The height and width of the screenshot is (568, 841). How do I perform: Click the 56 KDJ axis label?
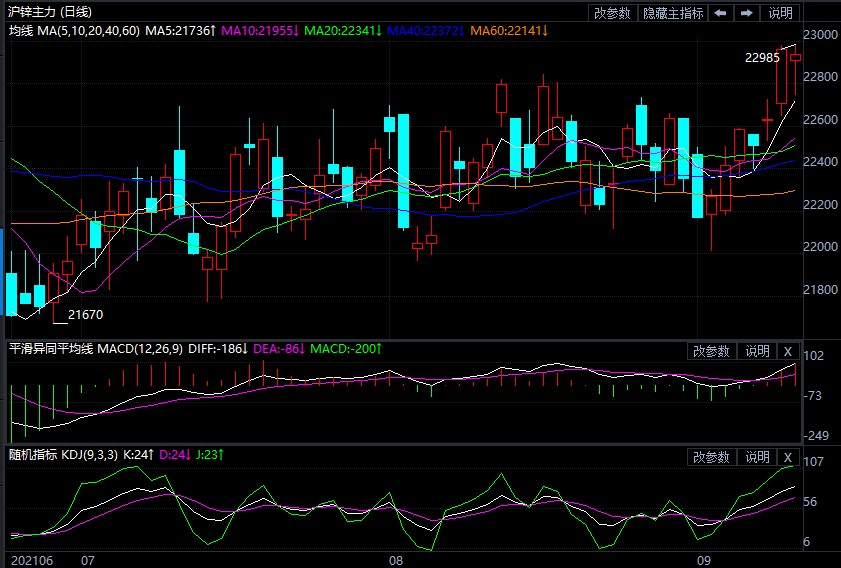810,502
